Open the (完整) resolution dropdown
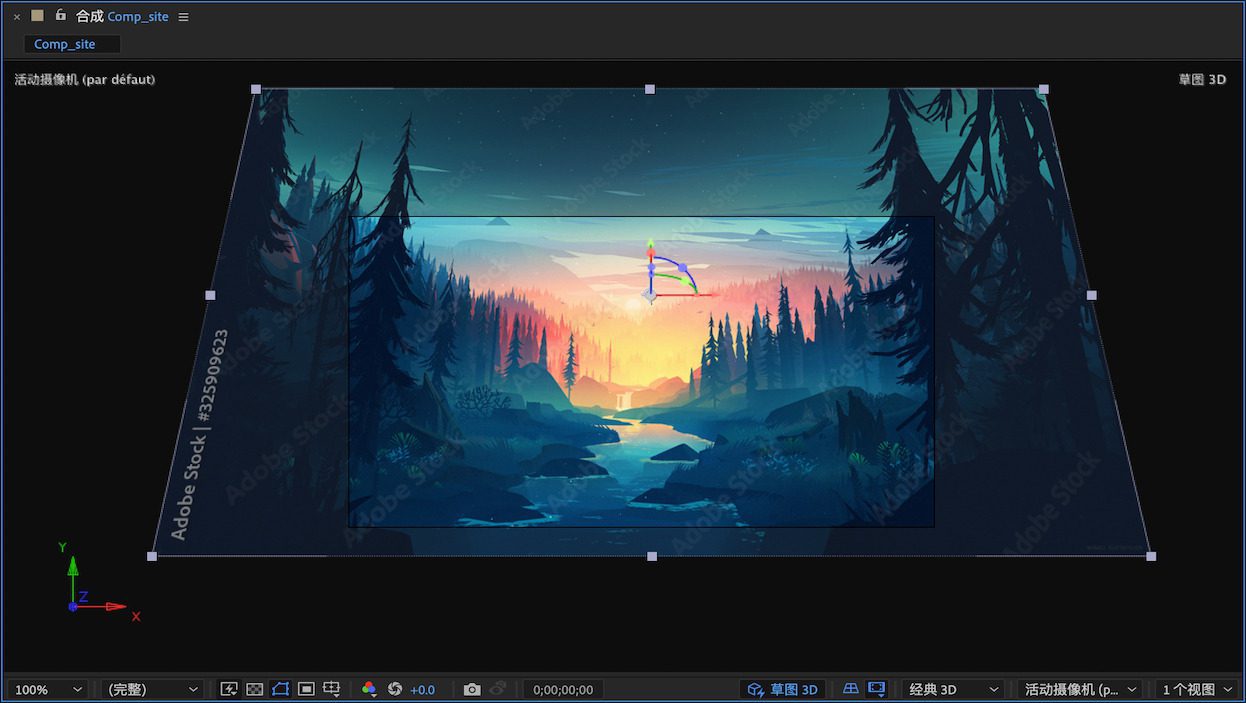 (152, 689)
